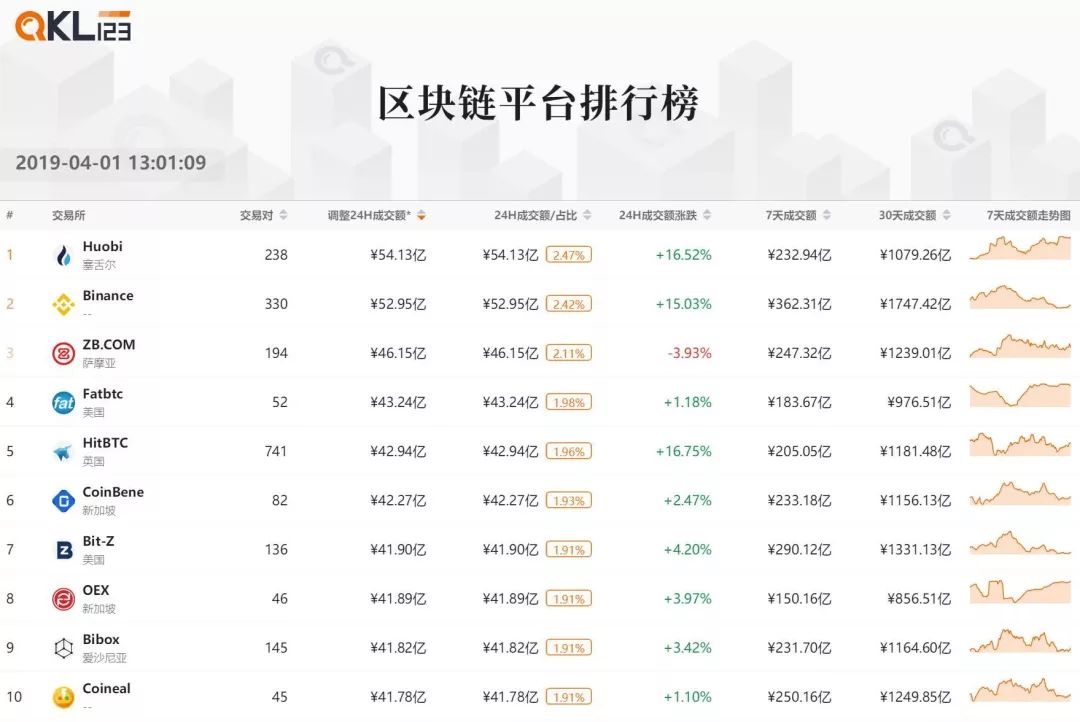Open the CoinBene exchange link
The height and width of the screenshot is (722, 1080).
(113, 492)
